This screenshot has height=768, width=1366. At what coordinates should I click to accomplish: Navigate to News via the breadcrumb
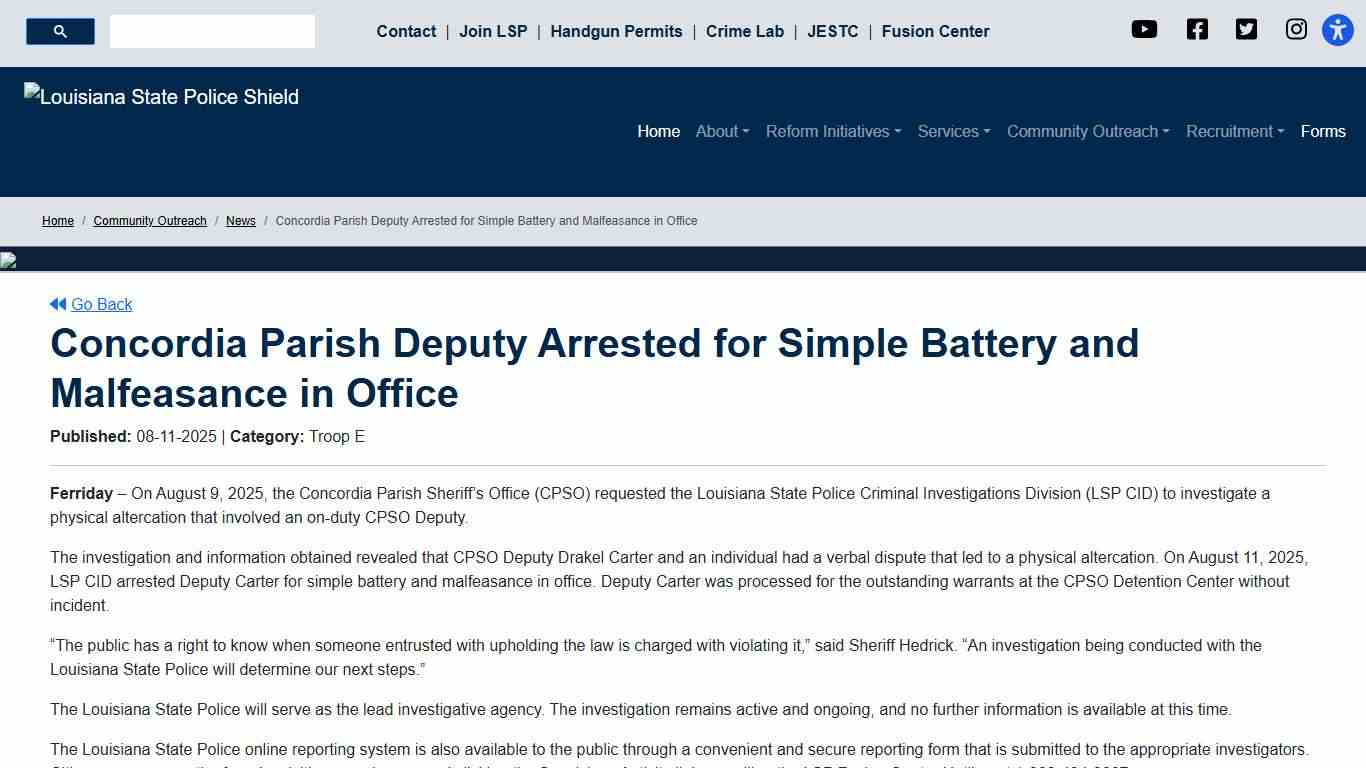tap(240, 221)
